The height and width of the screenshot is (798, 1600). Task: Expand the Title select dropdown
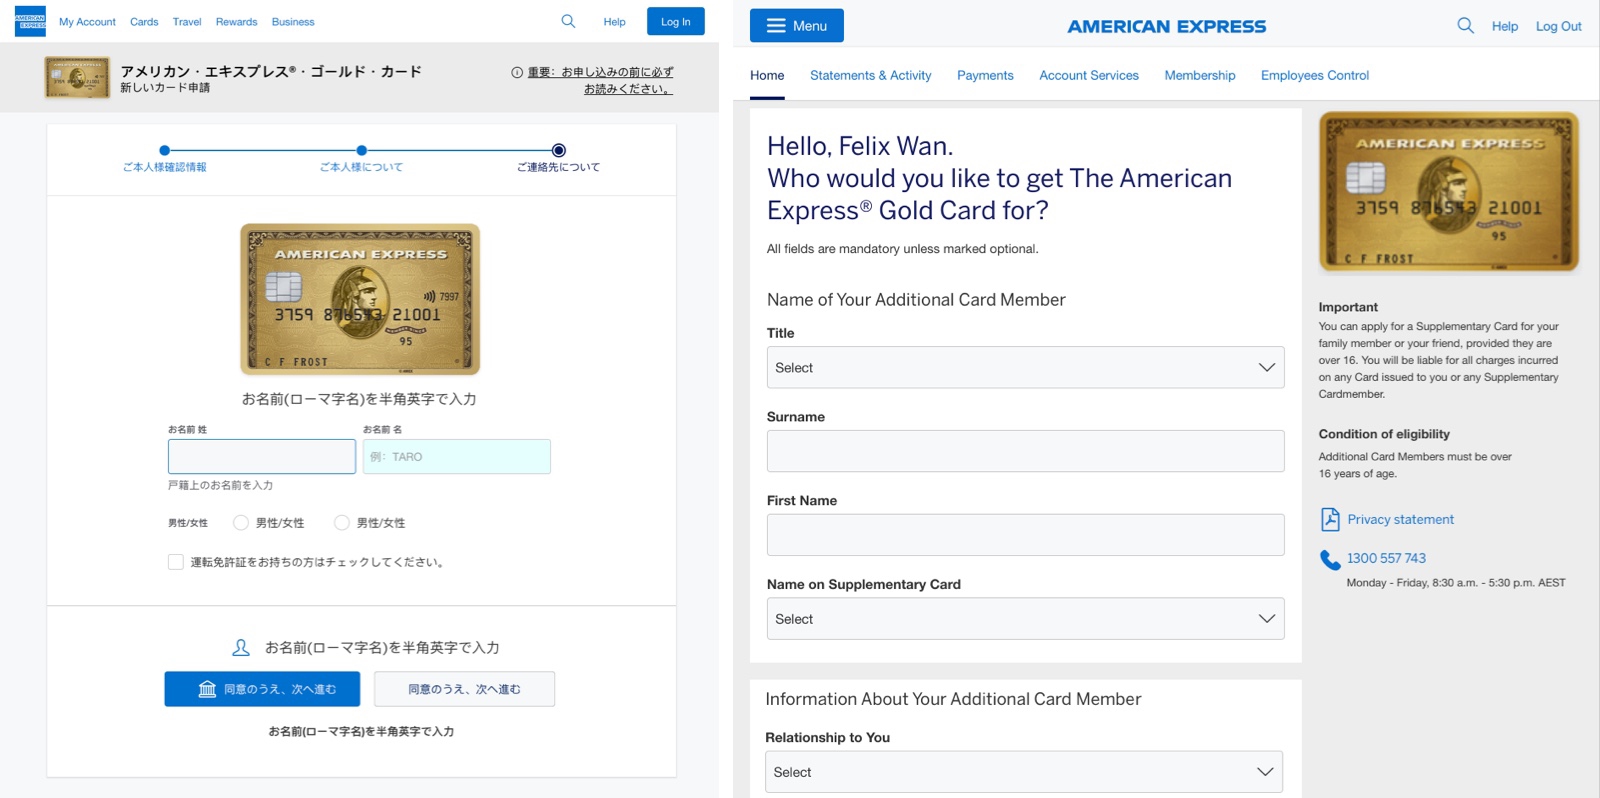pos(1025,367)
